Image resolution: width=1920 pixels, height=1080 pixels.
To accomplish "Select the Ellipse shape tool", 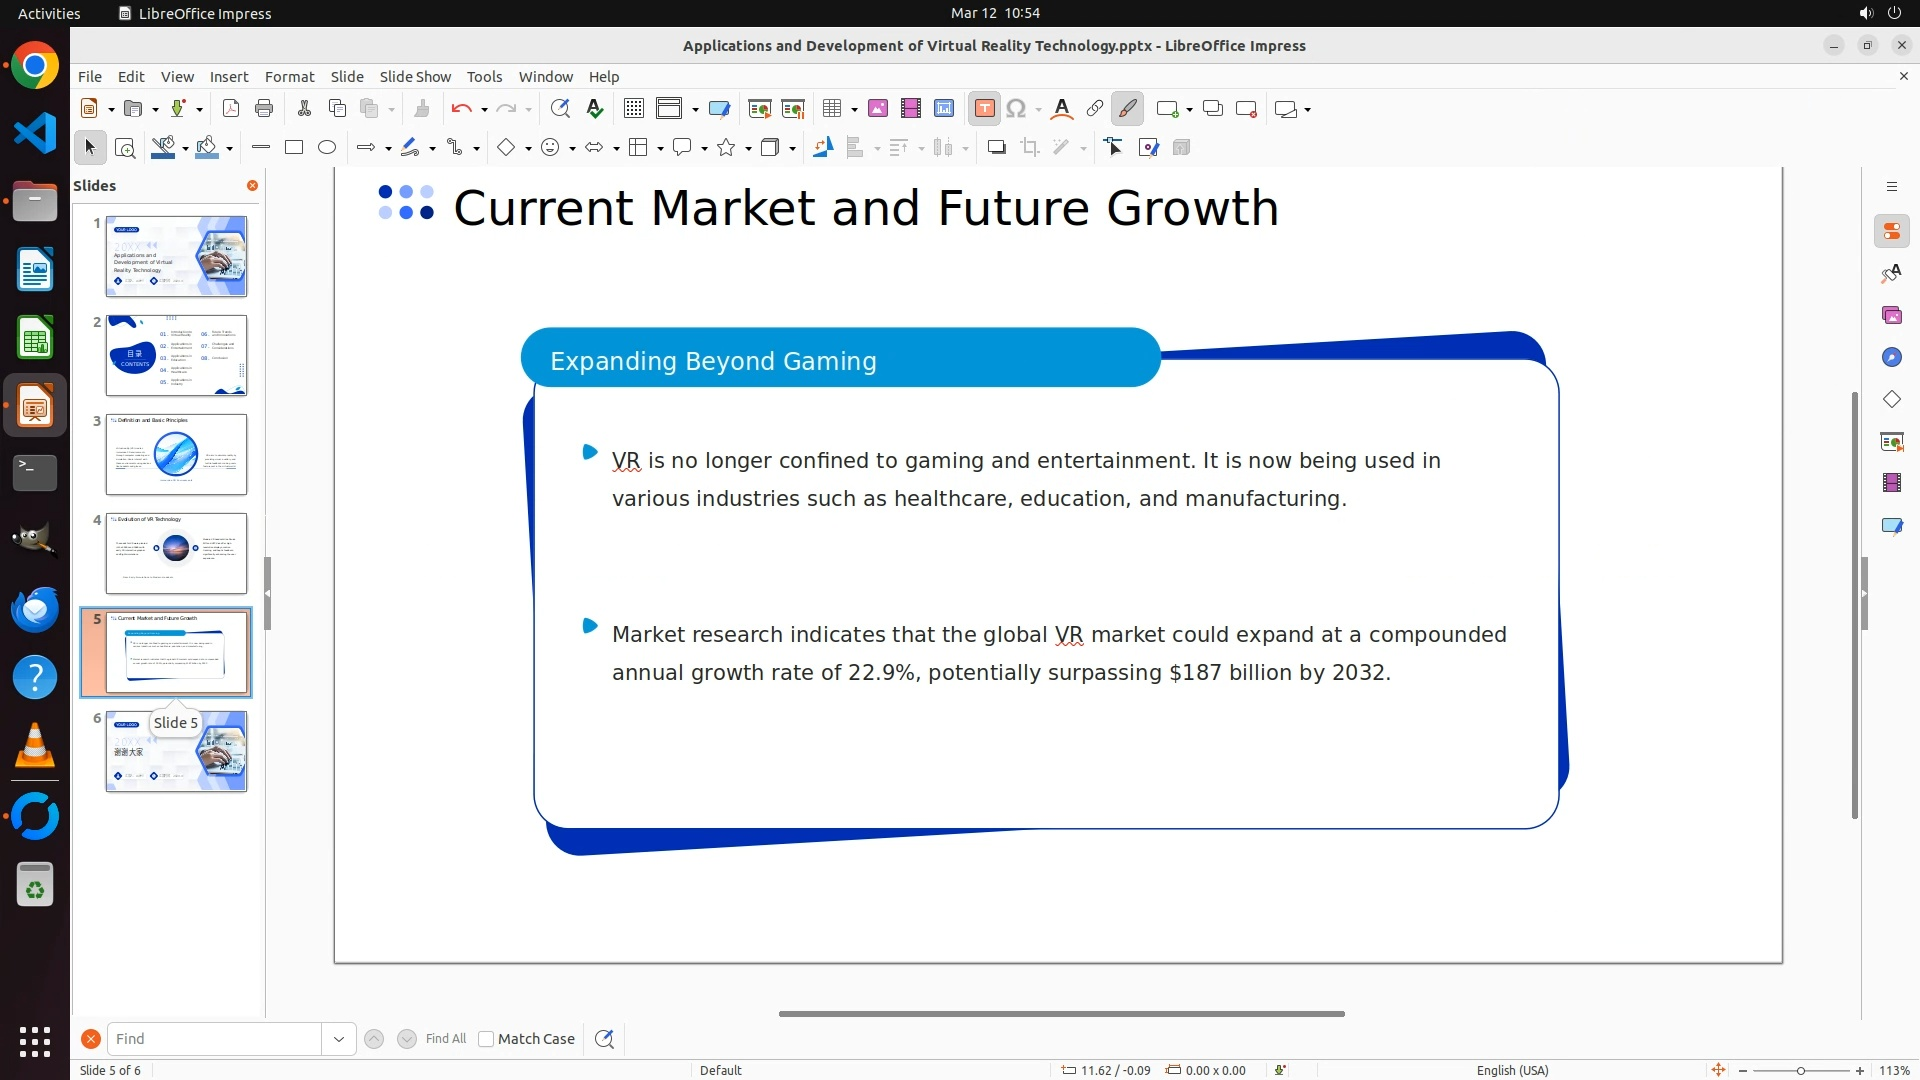I will [x=327, y=148].
